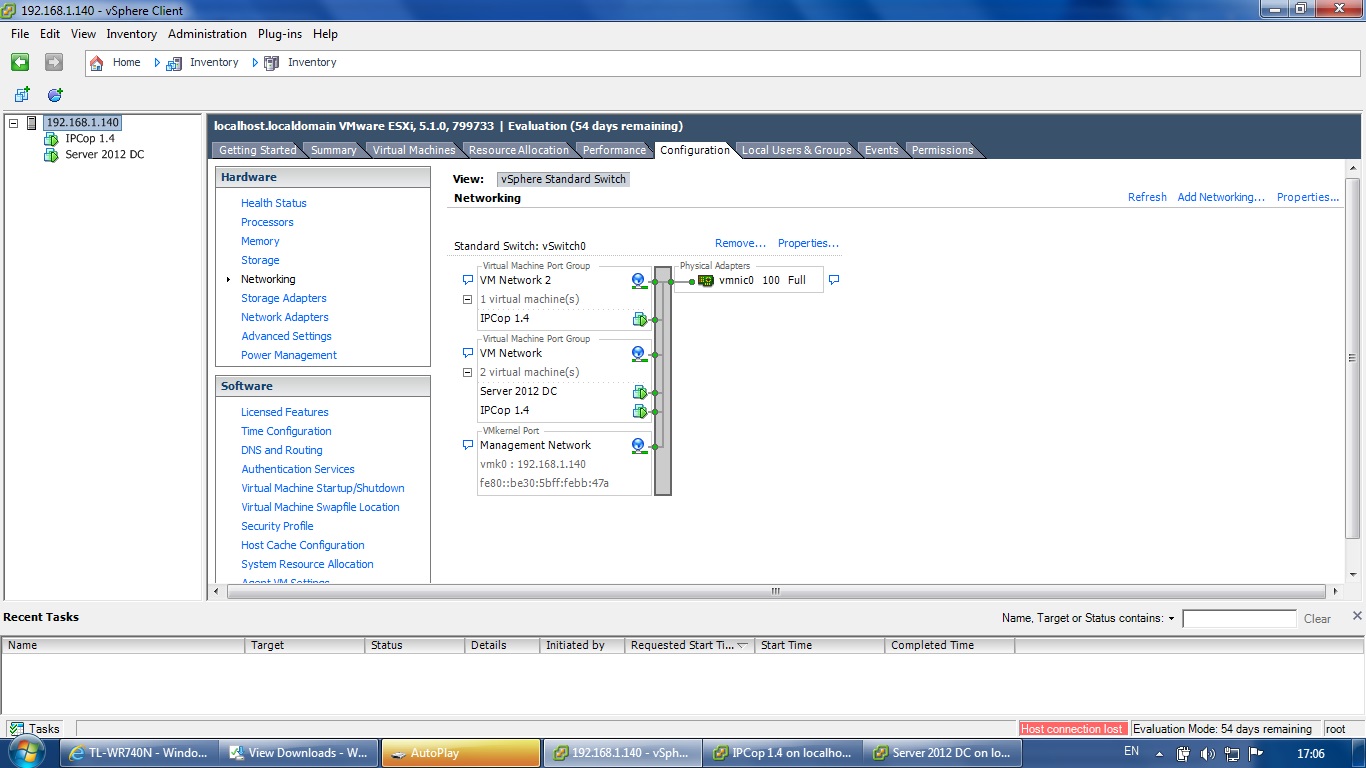Viewport: 1366px width, 768px height.
Task: Switch to the AutoPlay taskbar window
Action: (461, 753)
